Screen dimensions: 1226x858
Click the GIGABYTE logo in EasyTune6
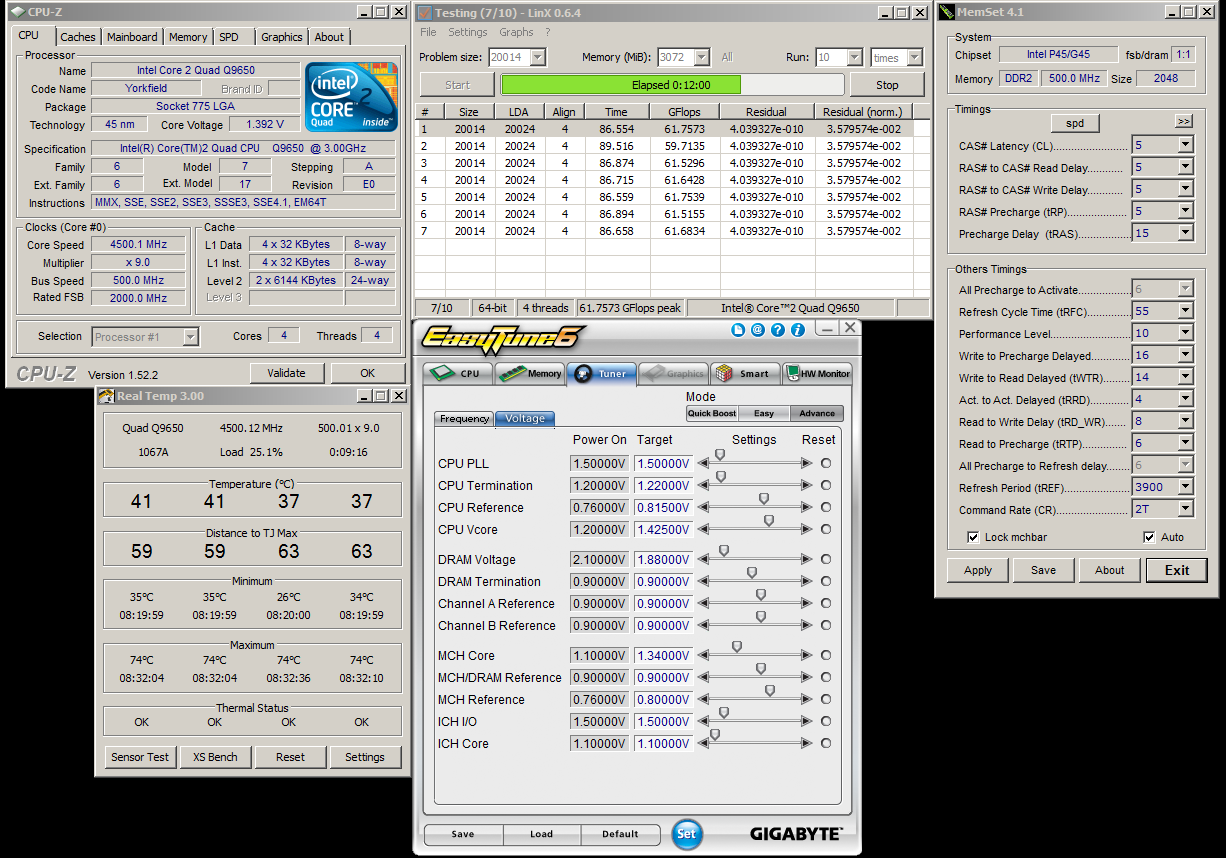796,833
